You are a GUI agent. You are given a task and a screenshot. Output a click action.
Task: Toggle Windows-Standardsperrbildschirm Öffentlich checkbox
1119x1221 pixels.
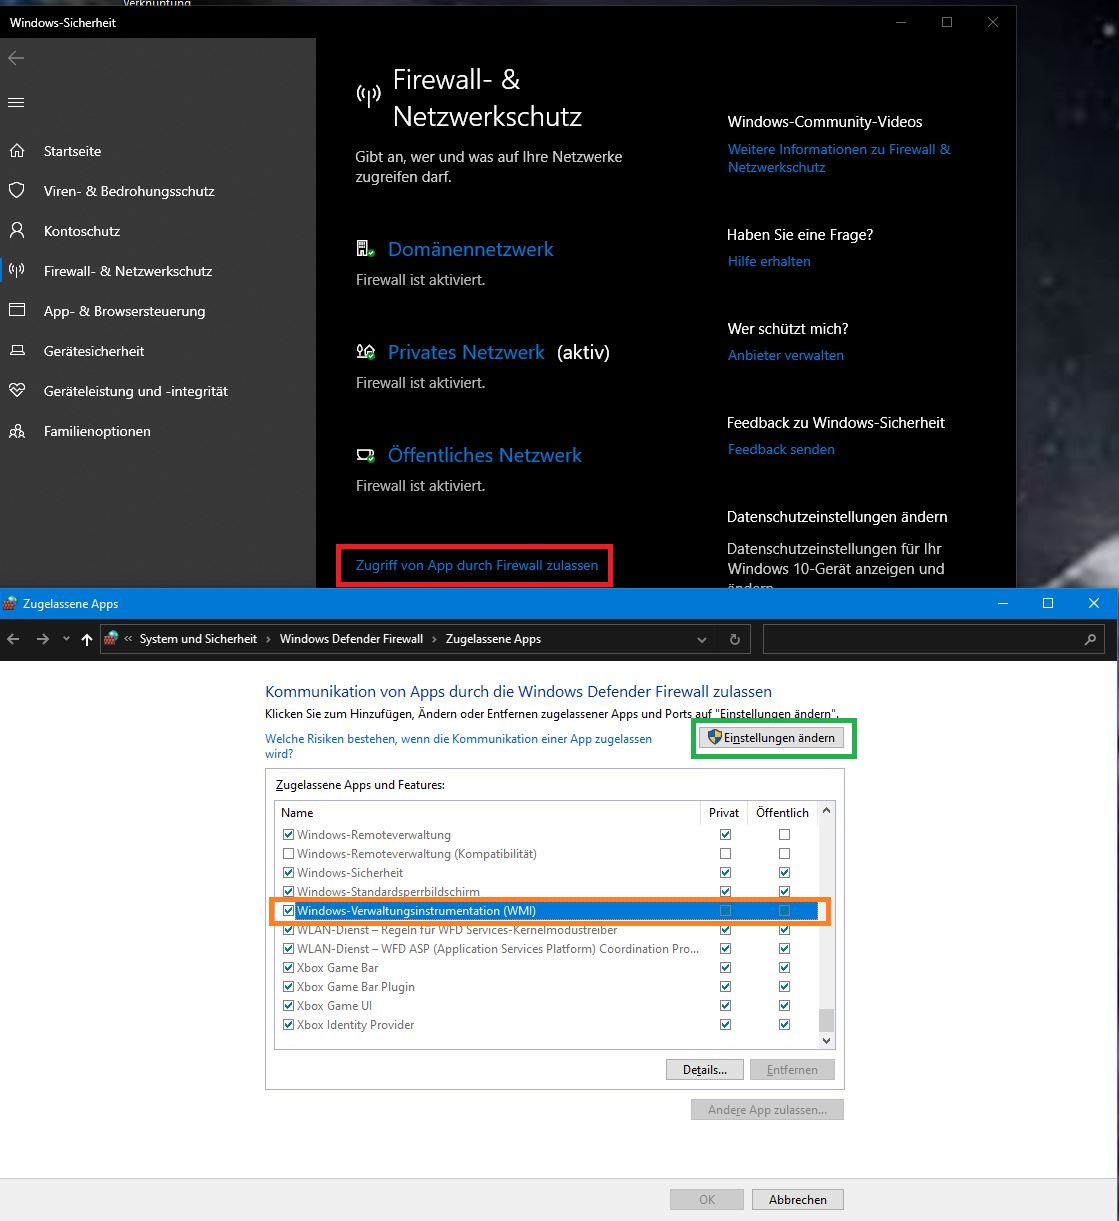[x=784, y=892]
